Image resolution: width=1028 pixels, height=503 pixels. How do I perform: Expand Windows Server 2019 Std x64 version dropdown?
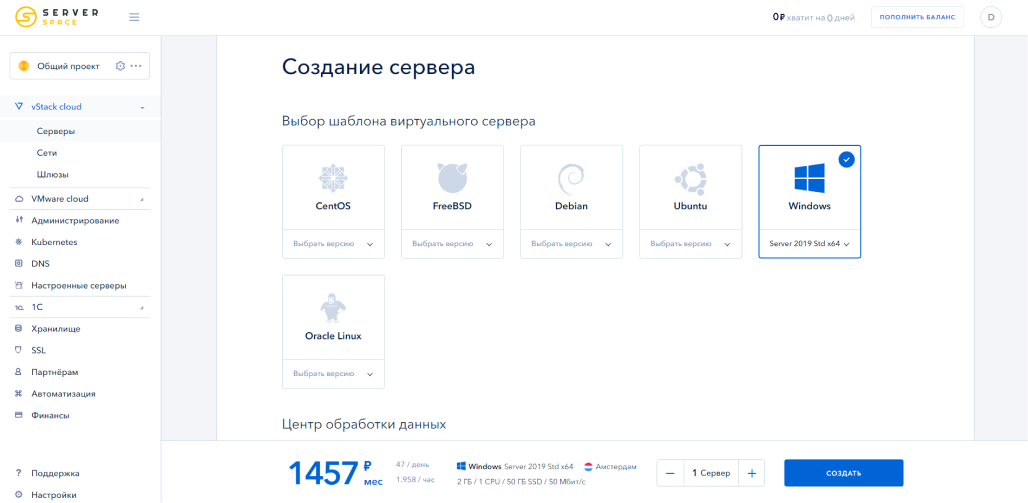[x=809, y=244]
